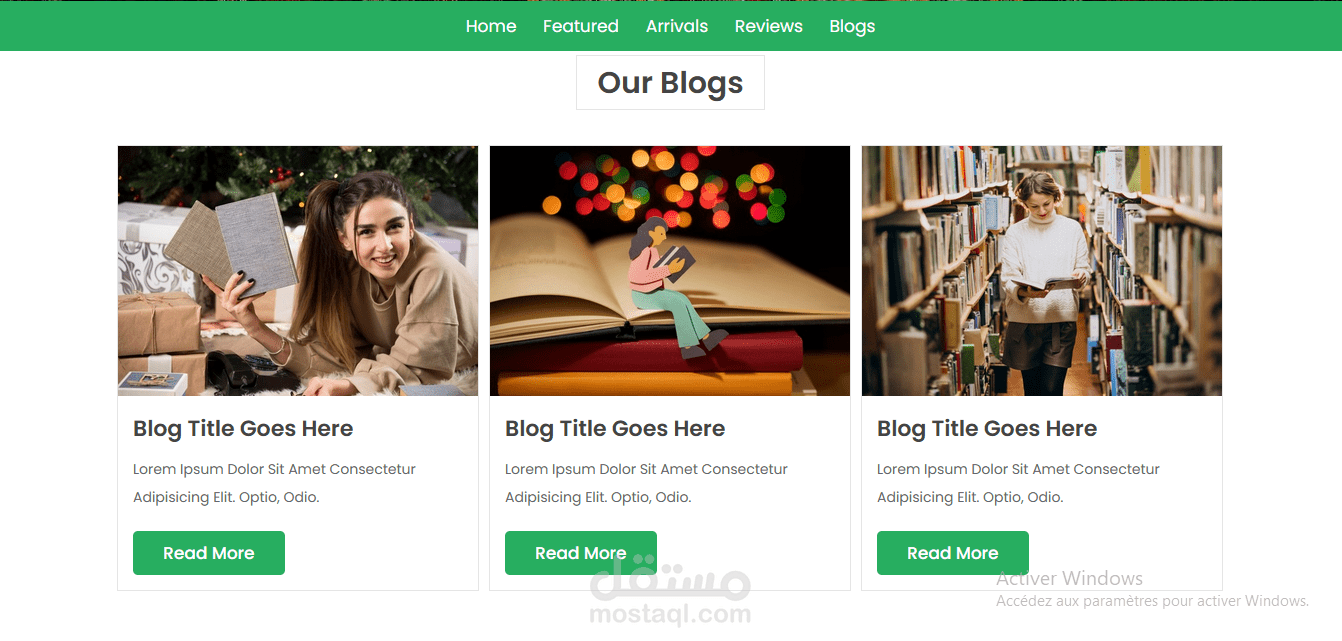Open the woman reading in library image
1342x641 pixels.
(x=1042, y=271)
